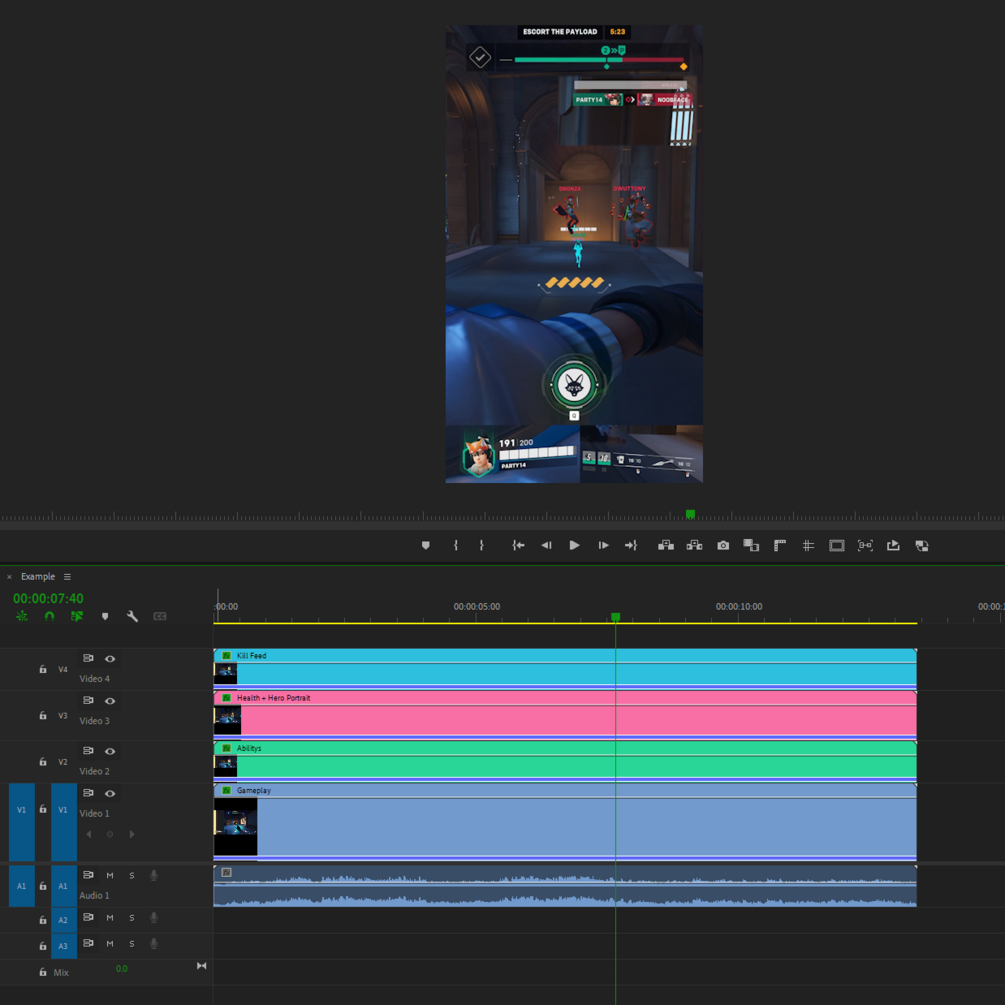Select the Audio 1 waveform clip
The height and width of the screenshot is (1005, 1005).
coord(565,886)
